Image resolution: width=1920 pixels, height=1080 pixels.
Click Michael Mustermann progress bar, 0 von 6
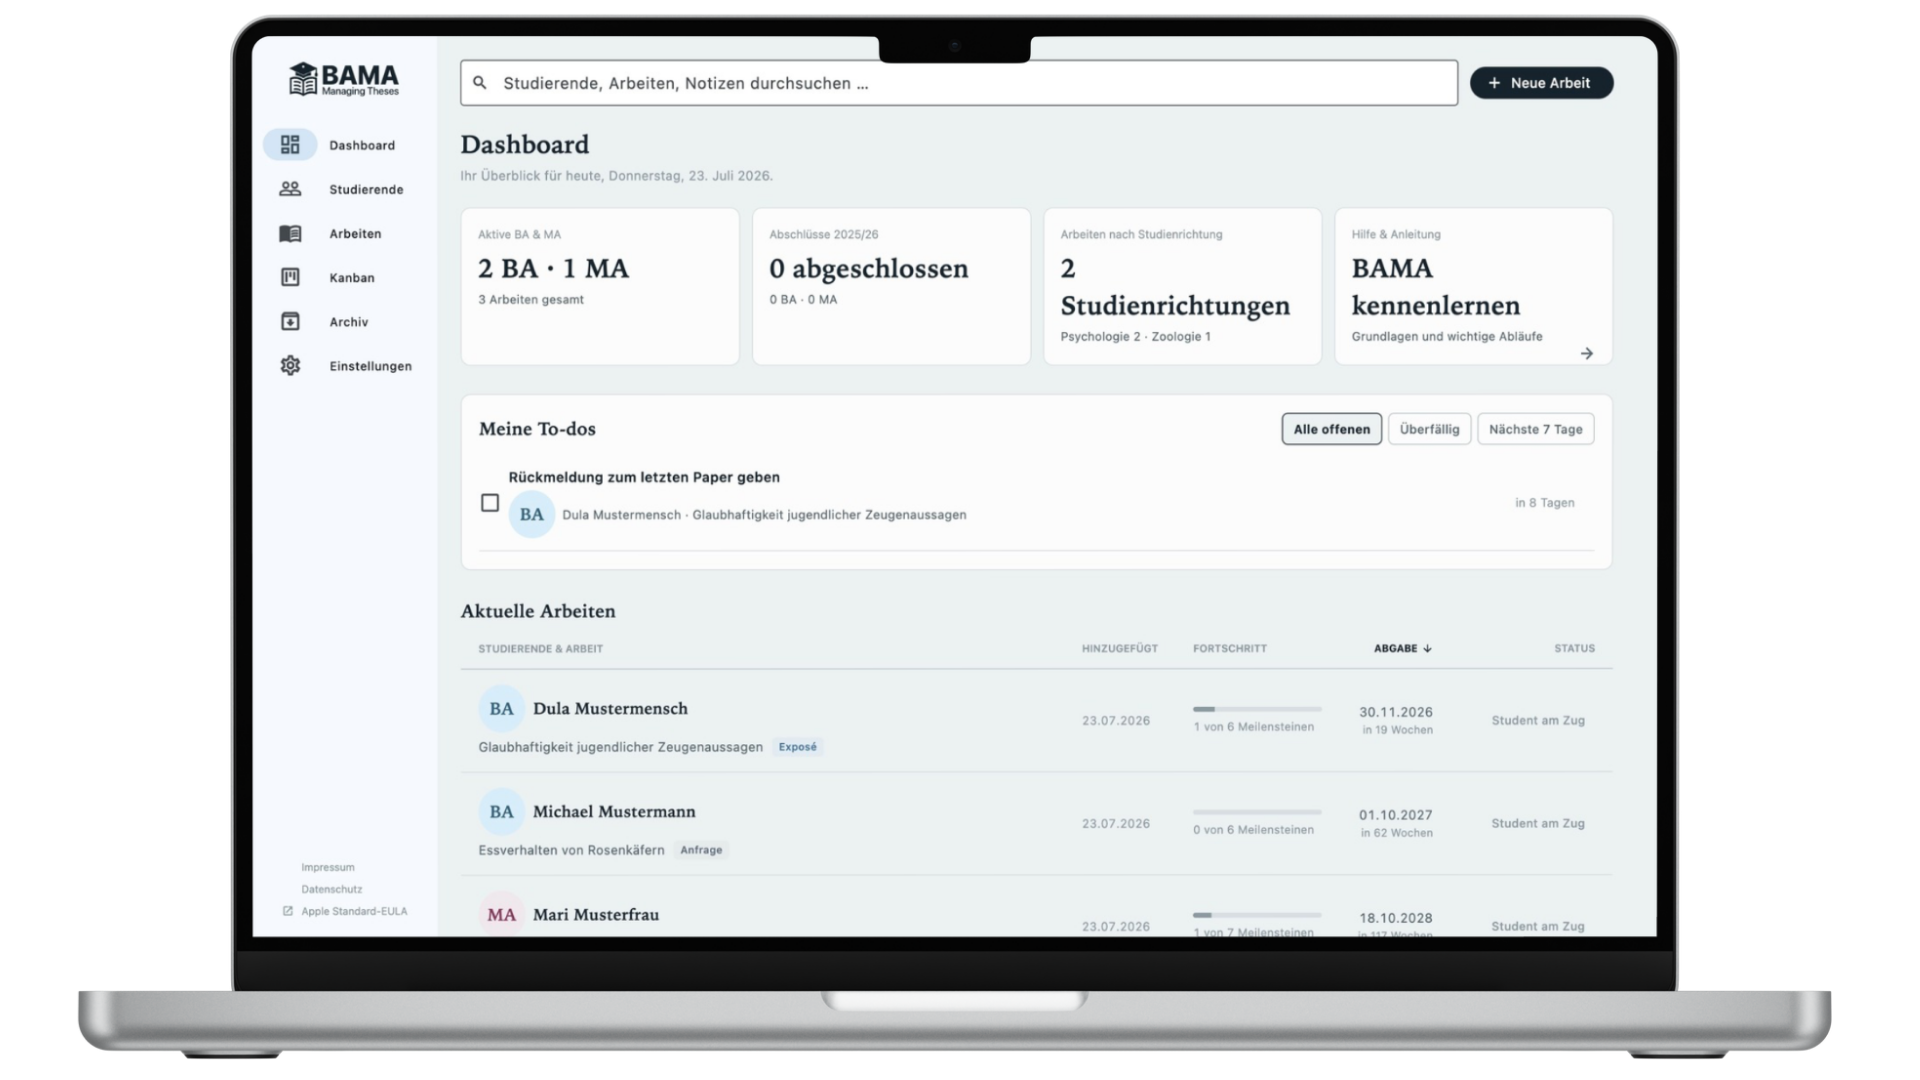[x=1257, y=812]
